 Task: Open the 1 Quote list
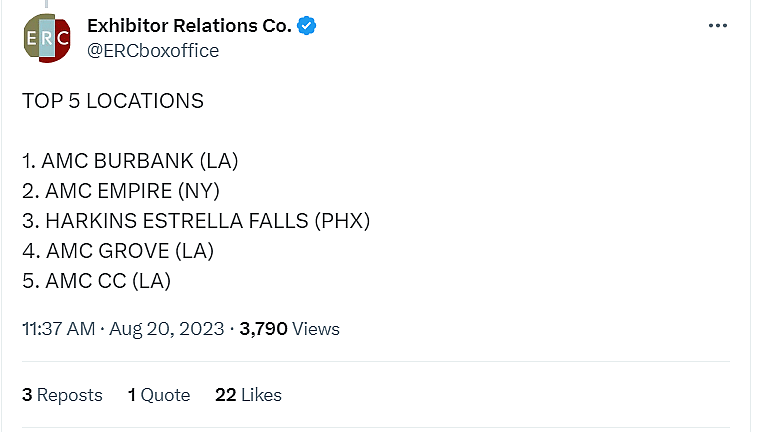pyautogui.click(x=159, y=395)
